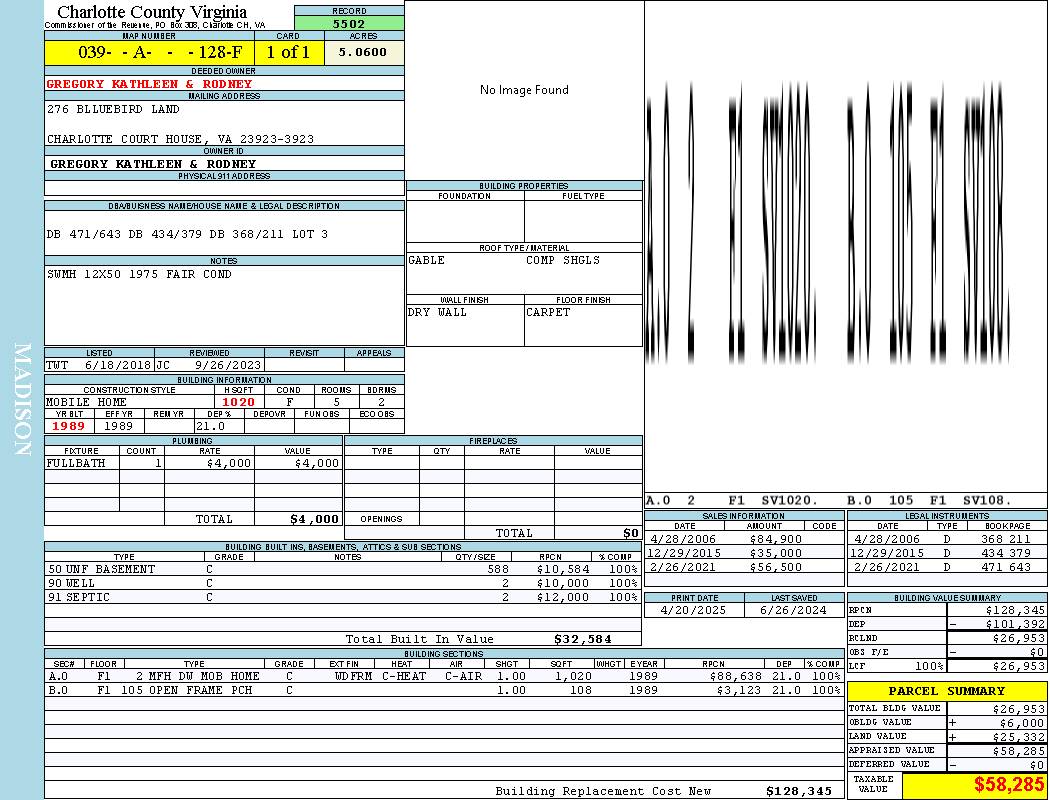Click roof type GABLE
The image size is (1050, 800).
click(427, 260)
